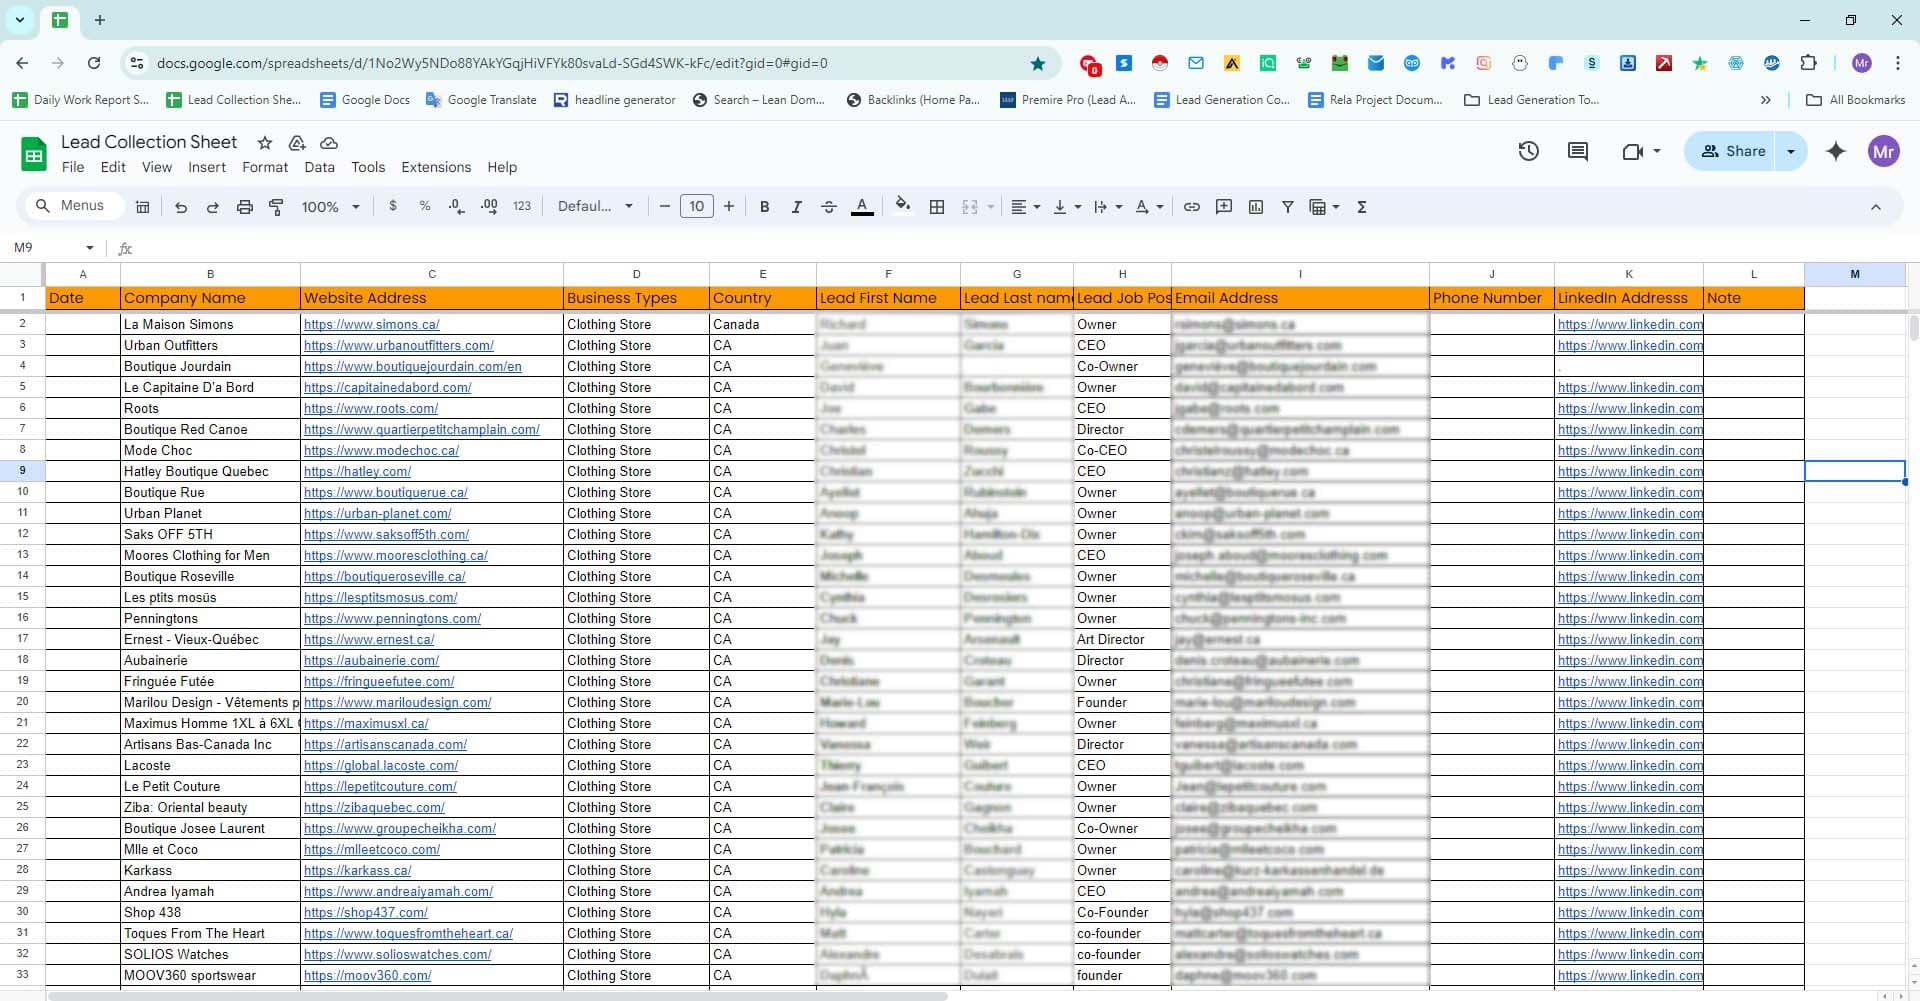1920x1001 pixels.
Task: Toggle strikethrough formatting
Action: (829, 207)
